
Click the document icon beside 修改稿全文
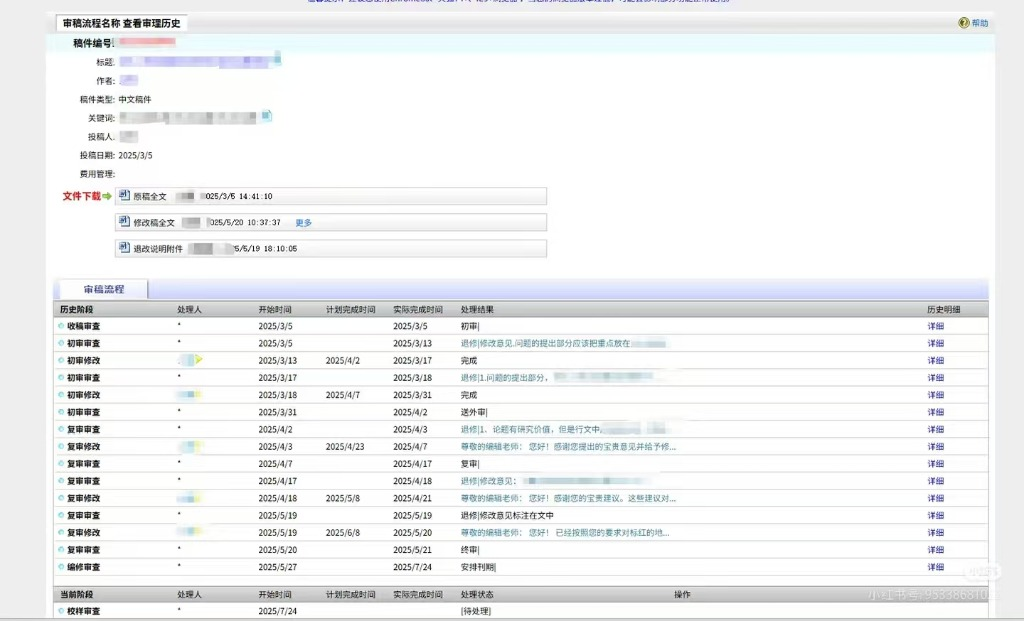[125, 221]
